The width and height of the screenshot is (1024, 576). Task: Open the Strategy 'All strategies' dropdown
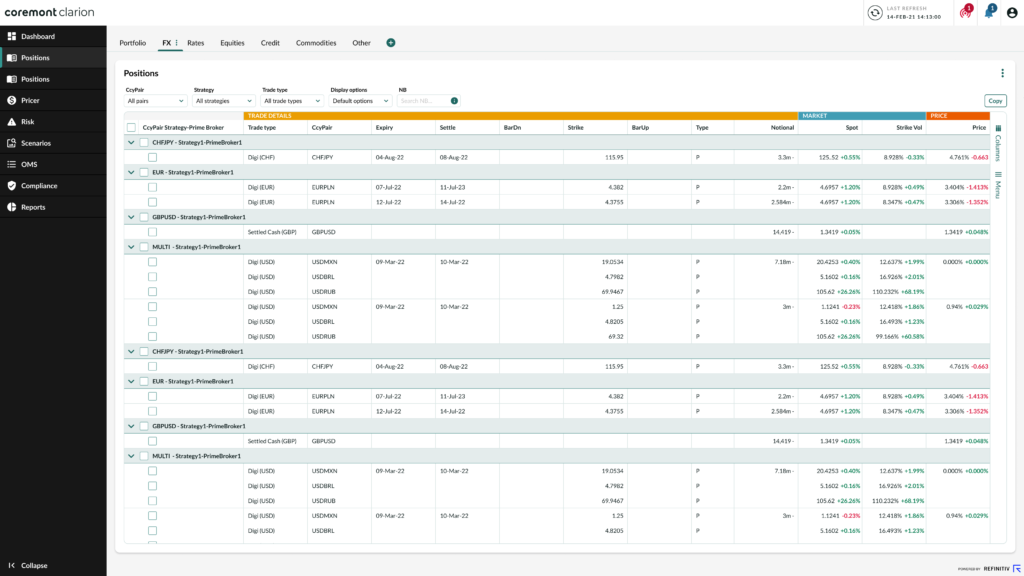(x=223, y=101)
